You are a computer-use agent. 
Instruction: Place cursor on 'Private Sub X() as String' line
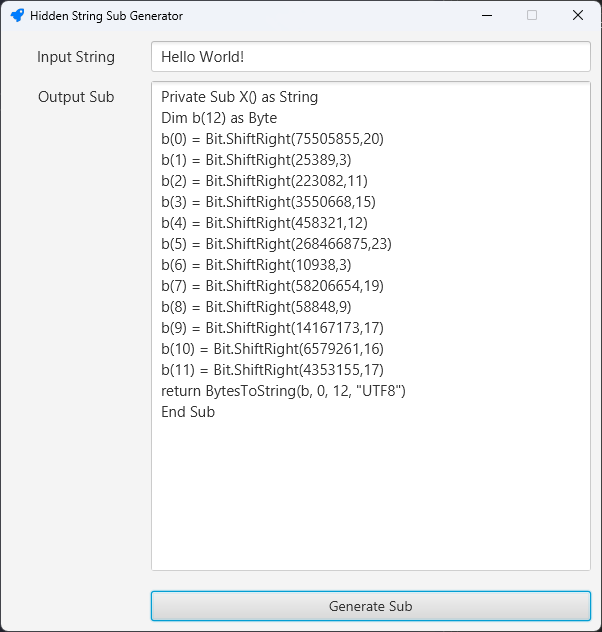click(x=239, y=97)
